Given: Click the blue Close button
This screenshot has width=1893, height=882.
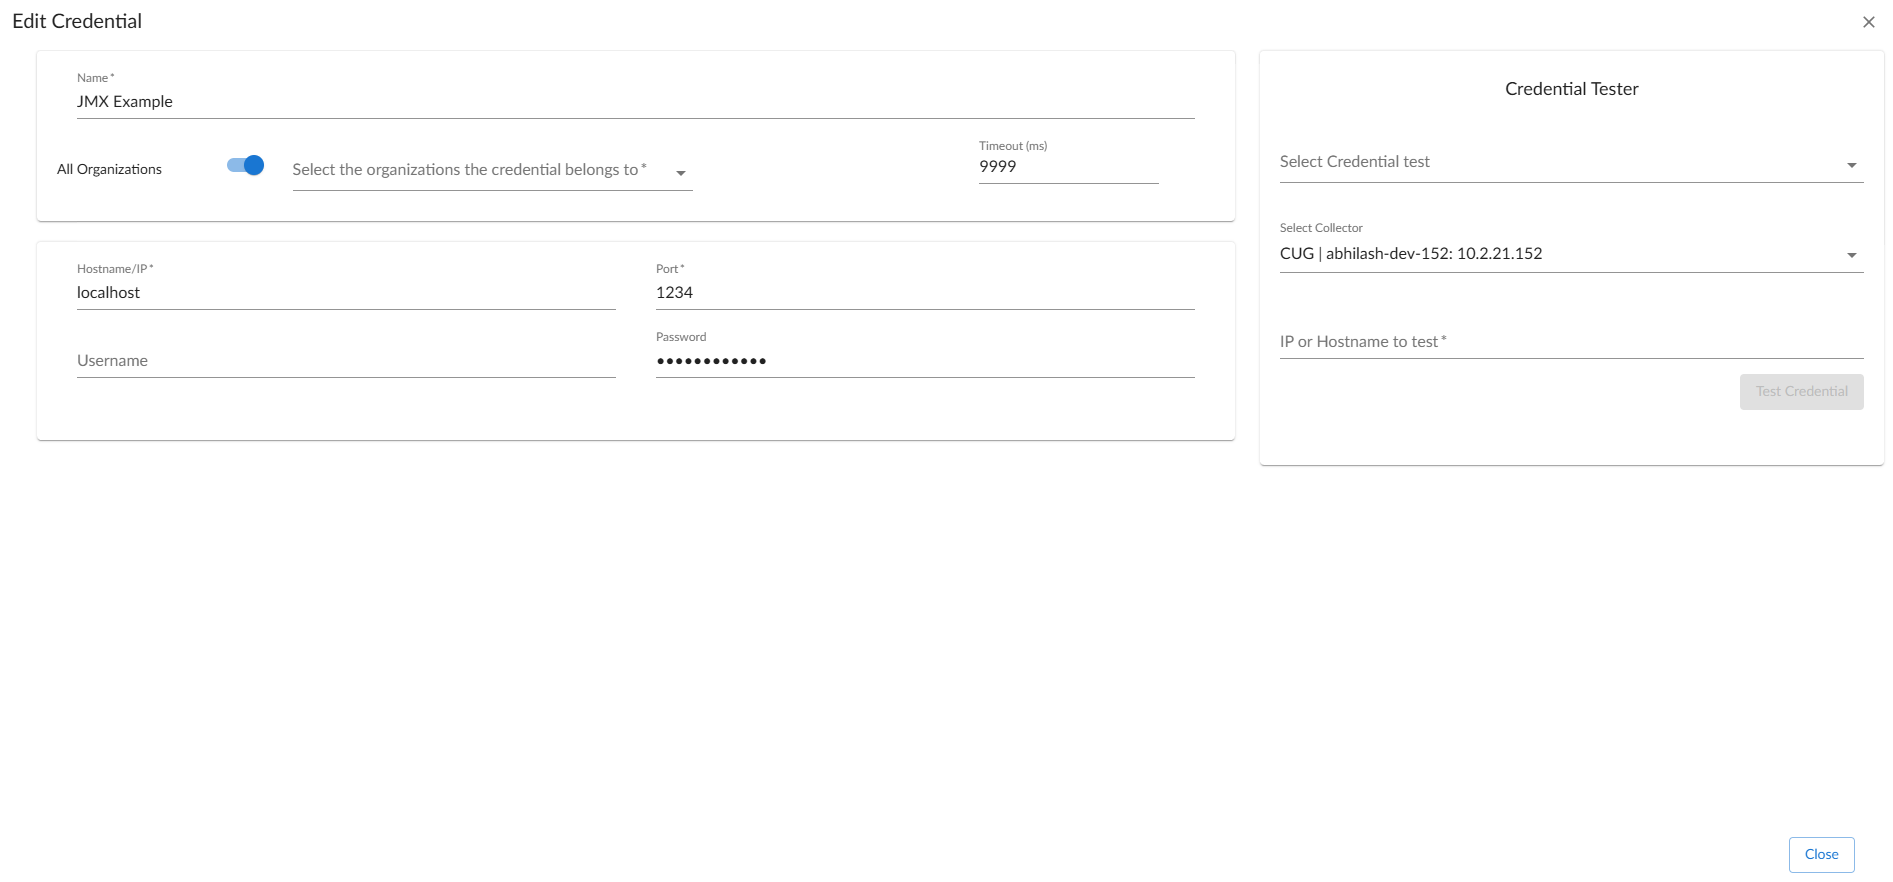Looking at the screenshot, I should point(1821,854).
